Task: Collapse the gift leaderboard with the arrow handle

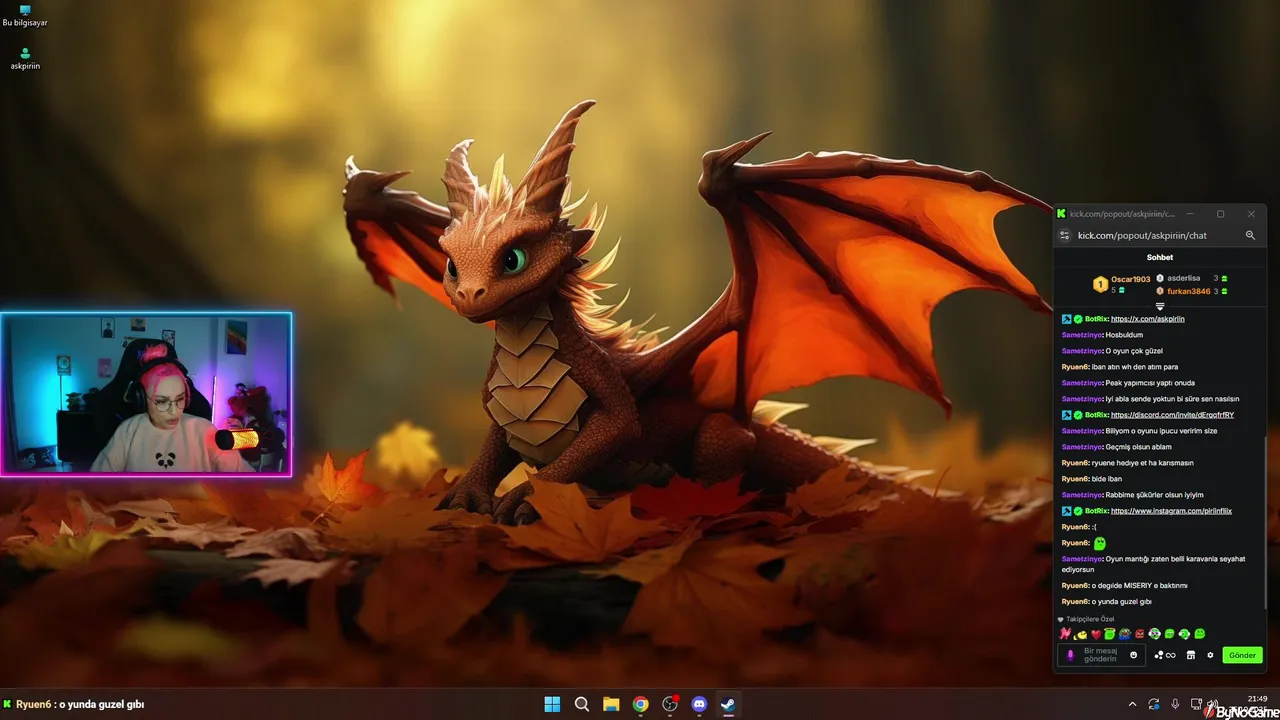Action: [1160, 305]
